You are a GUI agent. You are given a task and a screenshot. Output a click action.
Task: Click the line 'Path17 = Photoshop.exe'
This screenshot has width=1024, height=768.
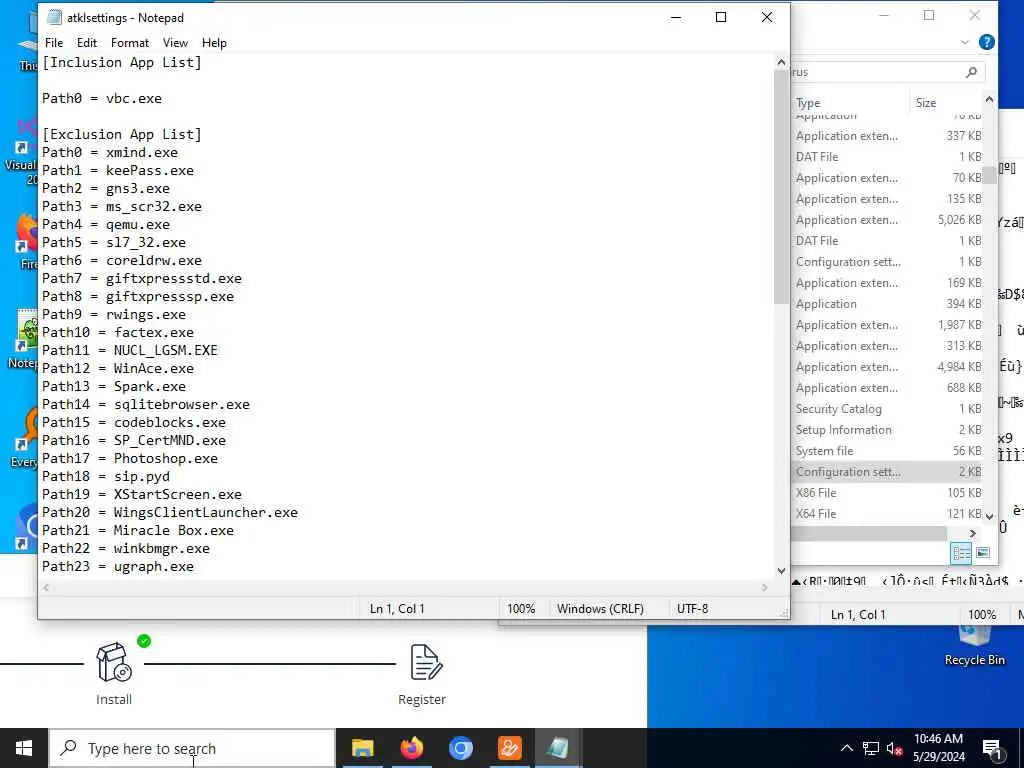(x=130, y=458)
